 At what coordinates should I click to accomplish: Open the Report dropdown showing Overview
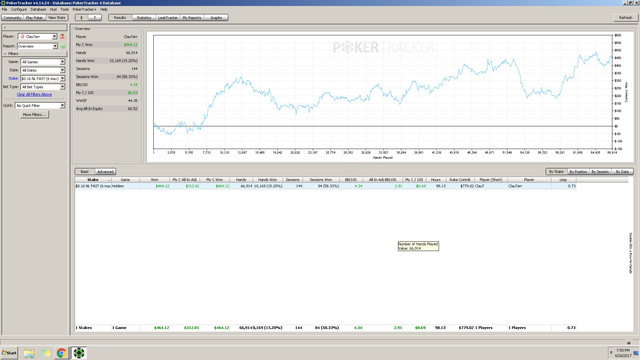click(x=37, y=46)
